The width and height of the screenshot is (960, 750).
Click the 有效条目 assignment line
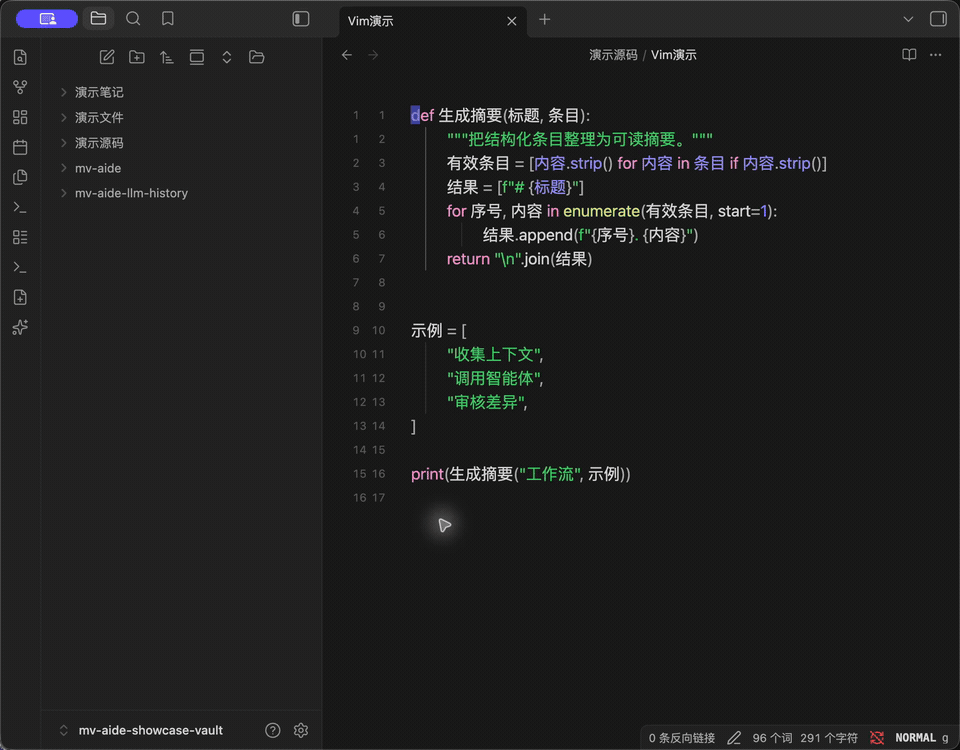click(x=637, y=163)
